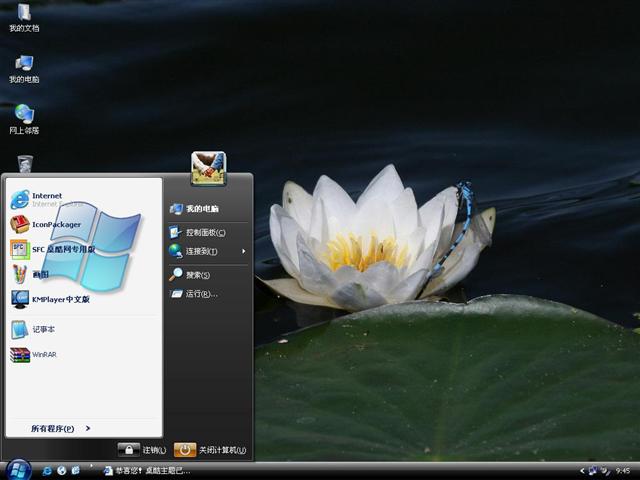640x480 pixels.
Task: Open SFC 桌酷网专用版 in the Start menu
Action: tap(53, 249)
